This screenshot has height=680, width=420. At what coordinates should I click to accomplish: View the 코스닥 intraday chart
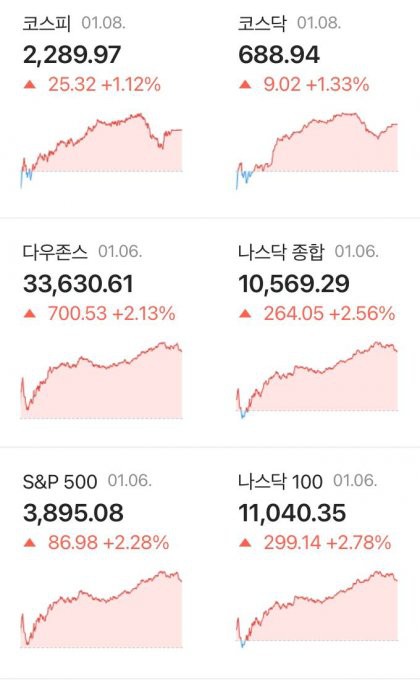coord(317,150)
